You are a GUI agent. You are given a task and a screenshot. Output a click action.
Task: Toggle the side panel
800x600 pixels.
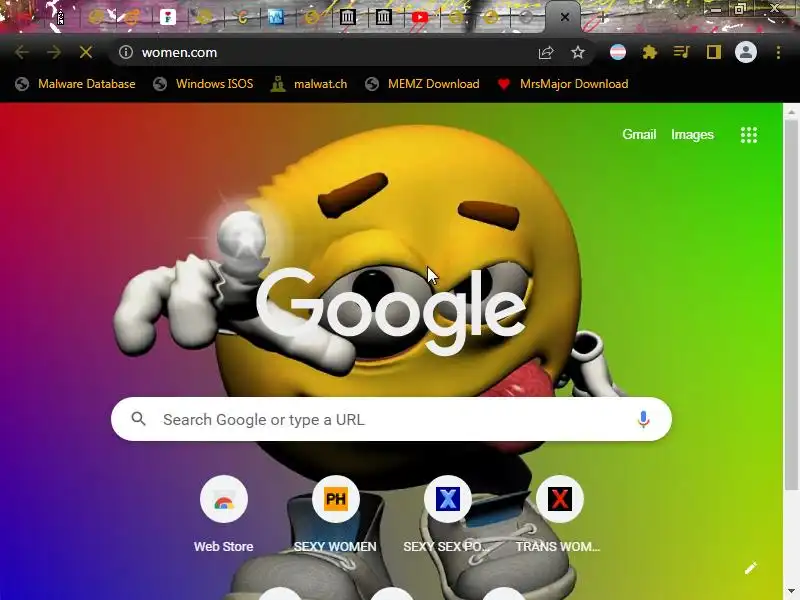coord(713,52)
